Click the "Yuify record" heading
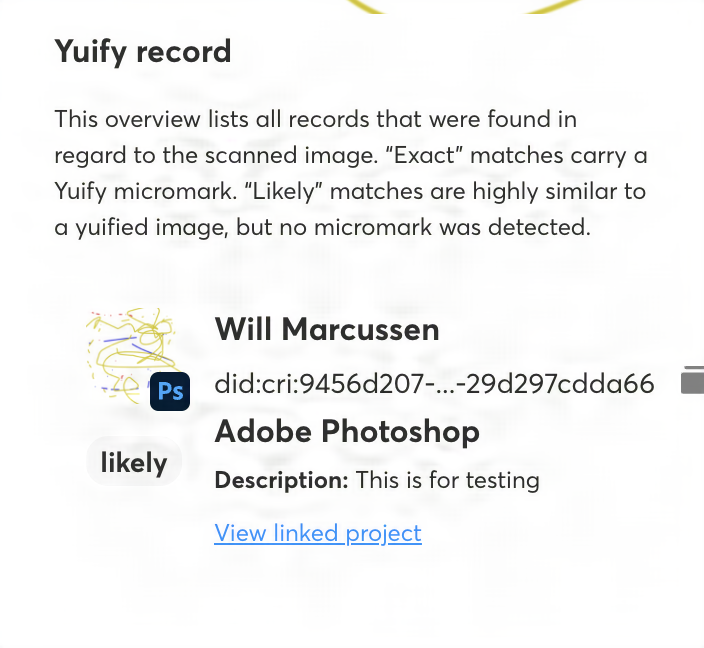 [x=142, y=51]
